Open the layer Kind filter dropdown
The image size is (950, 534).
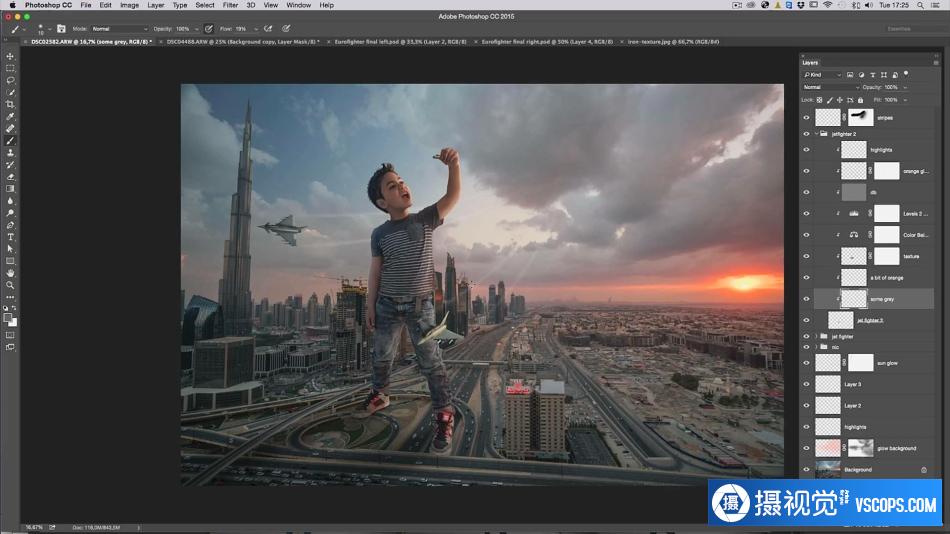[x=823, y=75]
